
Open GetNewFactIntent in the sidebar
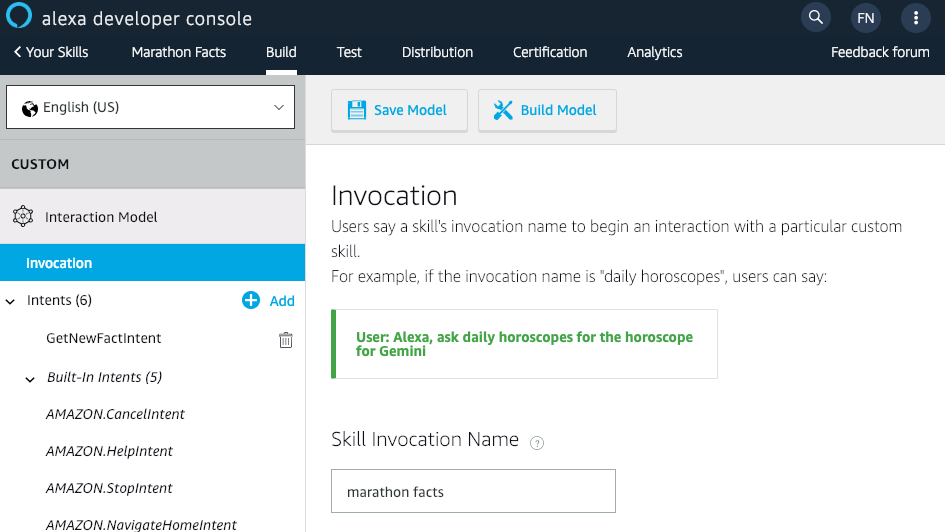click(104, 338)
